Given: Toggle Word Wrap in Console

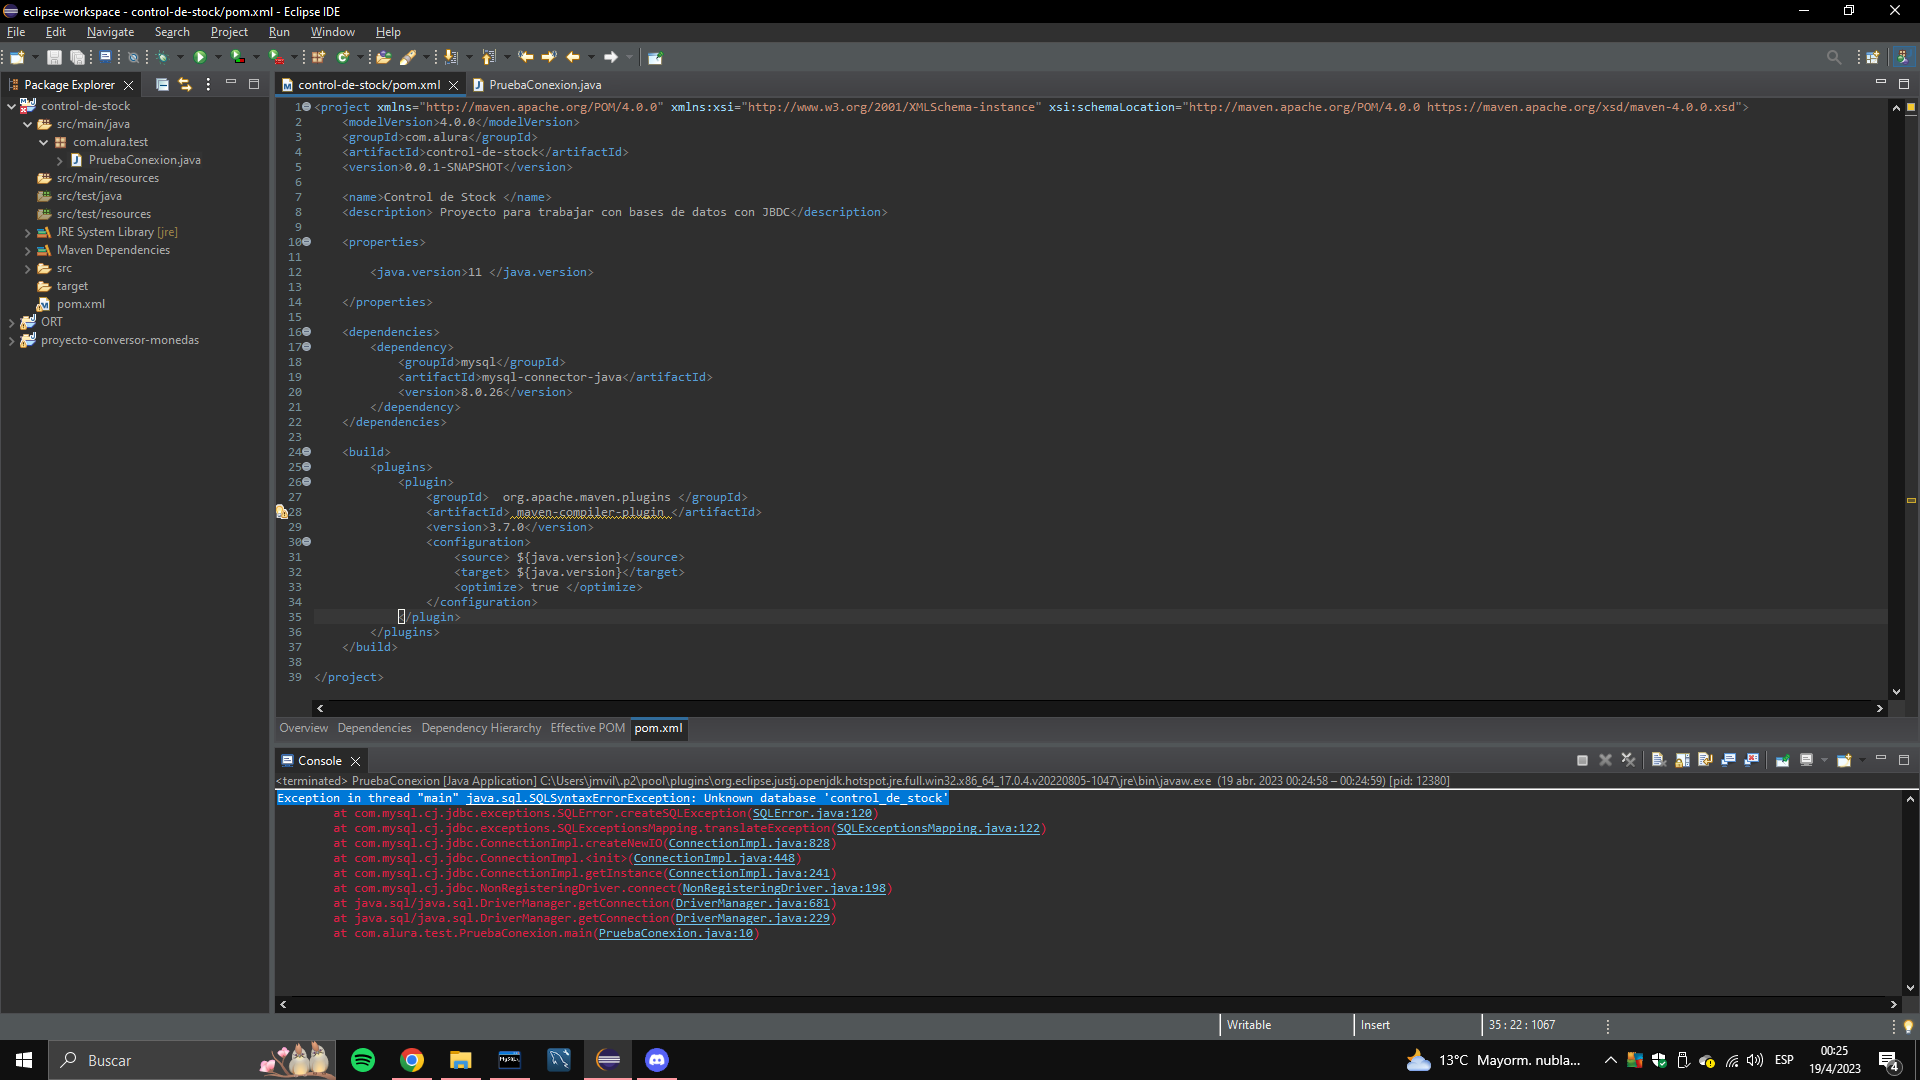Looking at the screenshot, I should 1705,760.
